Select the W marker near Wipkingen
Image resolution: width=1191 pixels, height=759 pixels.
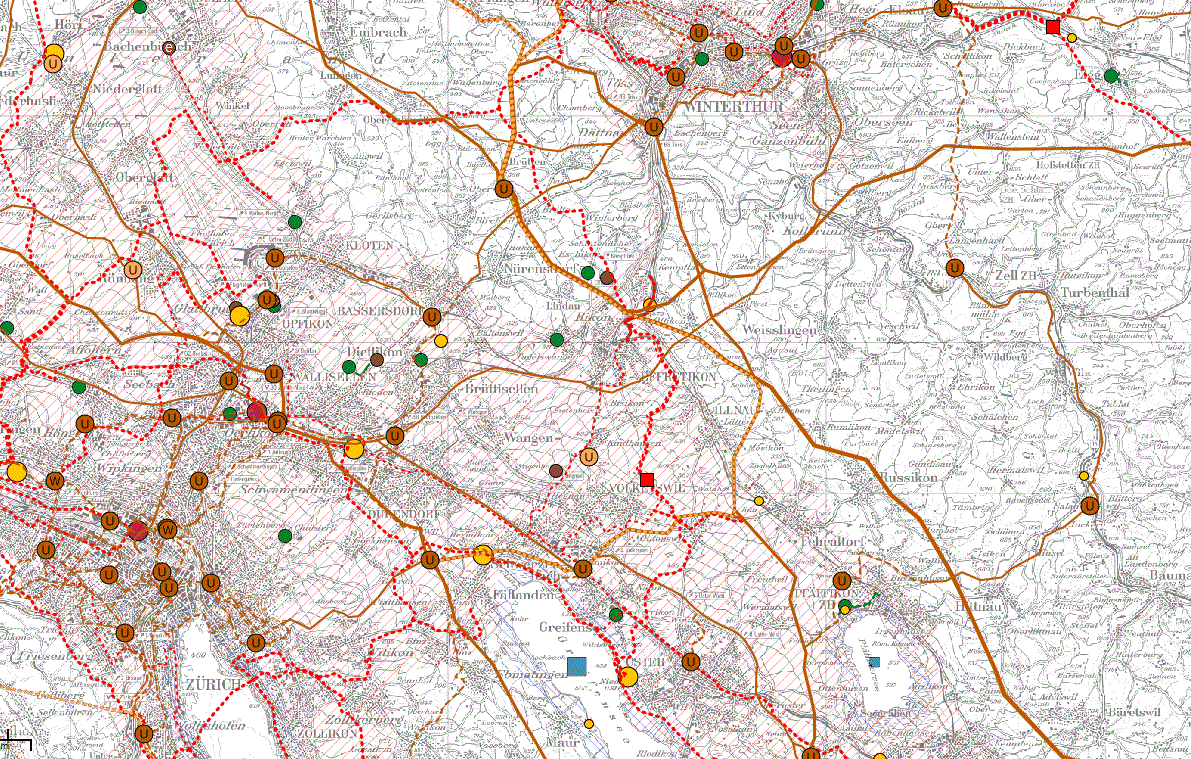(55, 481)
